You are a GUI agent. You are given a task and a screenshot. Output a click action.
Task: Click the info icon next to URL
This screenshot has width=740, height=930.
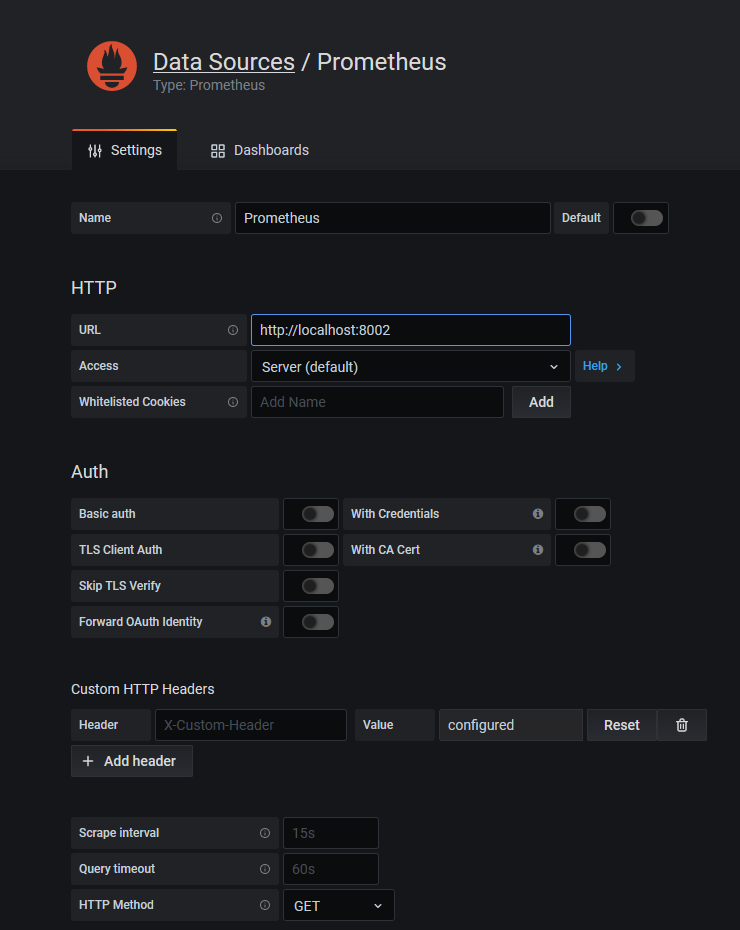pos(233,330)
